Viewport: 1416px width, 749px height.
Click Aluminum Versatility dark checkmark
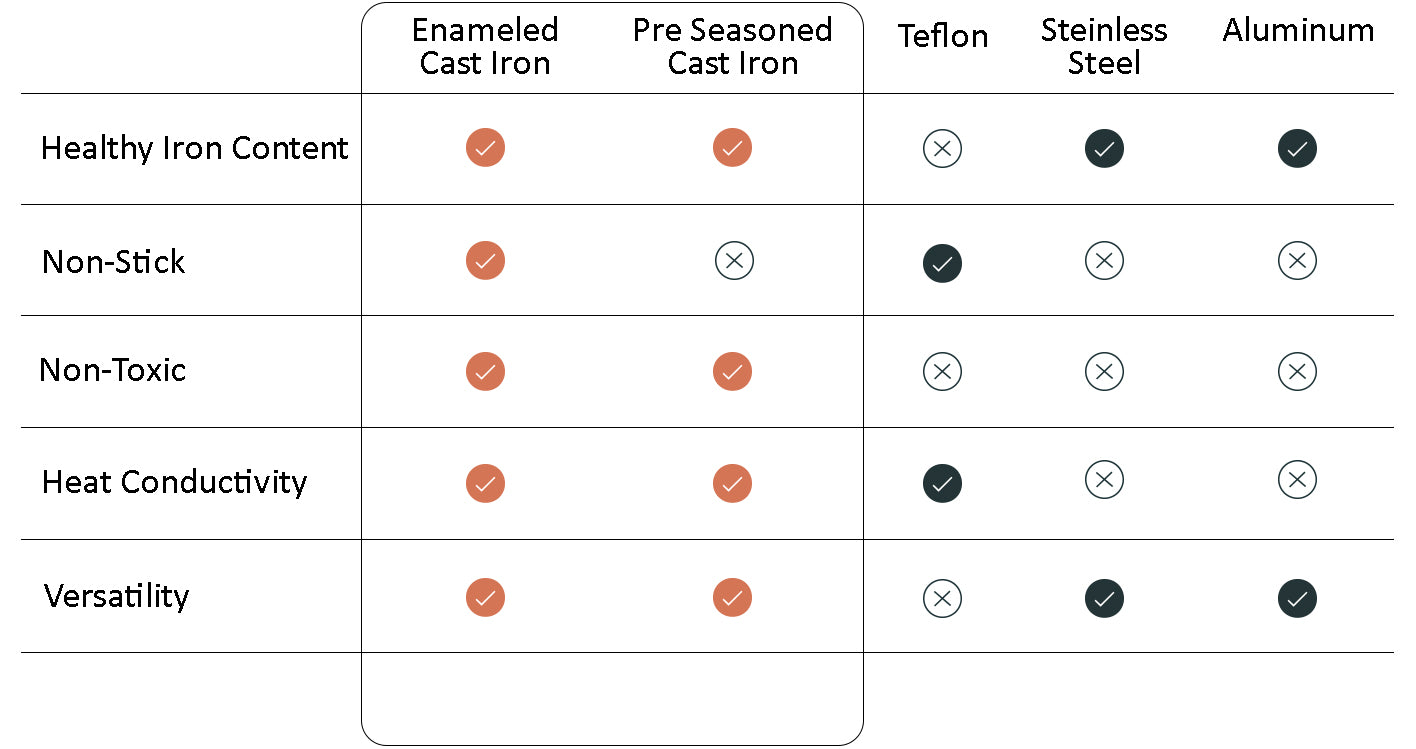tap(1297, 598)
